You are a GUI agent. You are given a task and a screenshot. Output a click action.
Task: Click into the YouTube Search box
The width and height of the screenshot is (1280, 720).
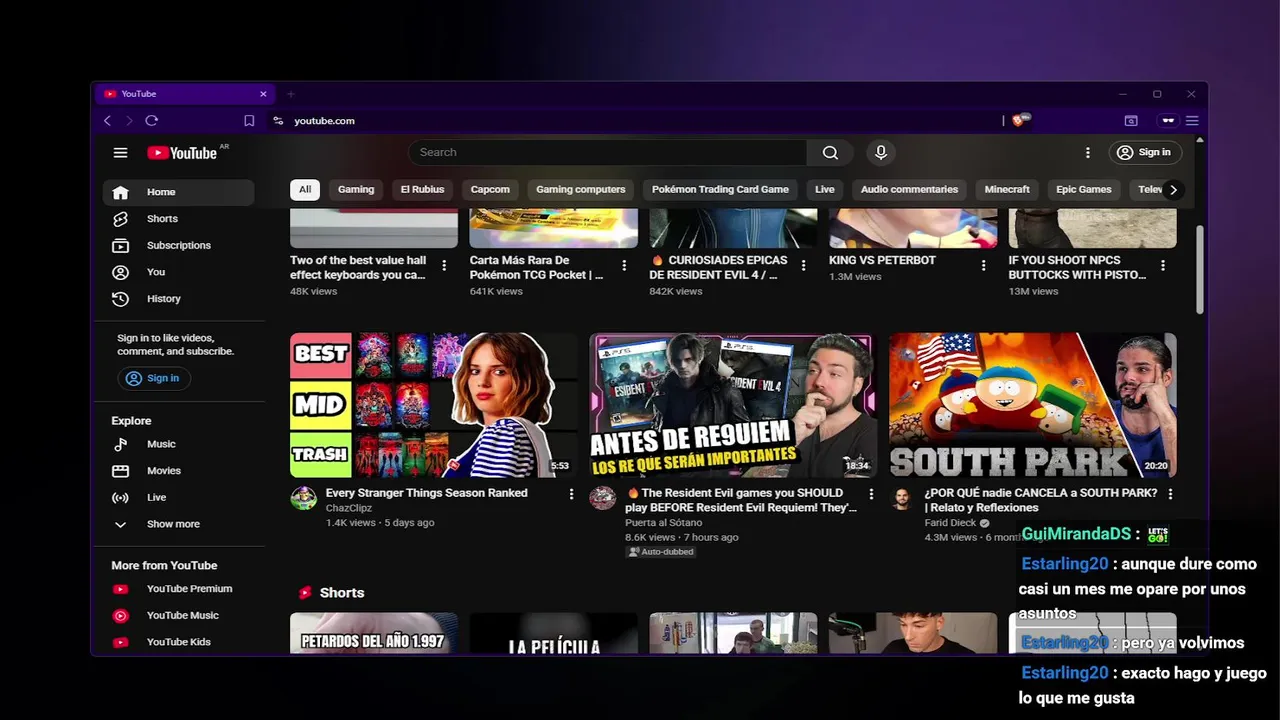[x=608, y=152]
